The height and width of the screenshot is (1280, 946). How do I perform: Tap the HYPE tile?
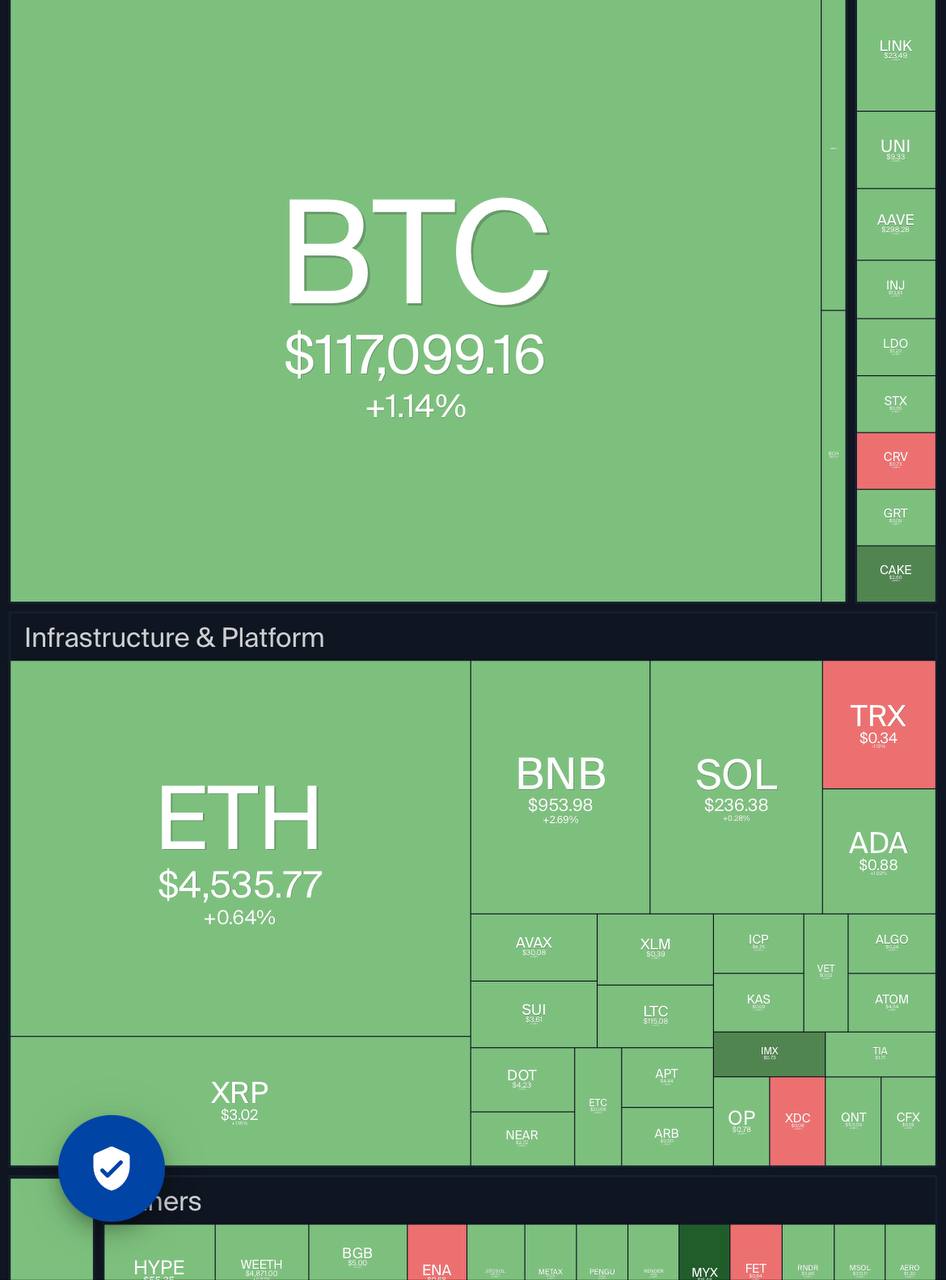[159, 1252]
